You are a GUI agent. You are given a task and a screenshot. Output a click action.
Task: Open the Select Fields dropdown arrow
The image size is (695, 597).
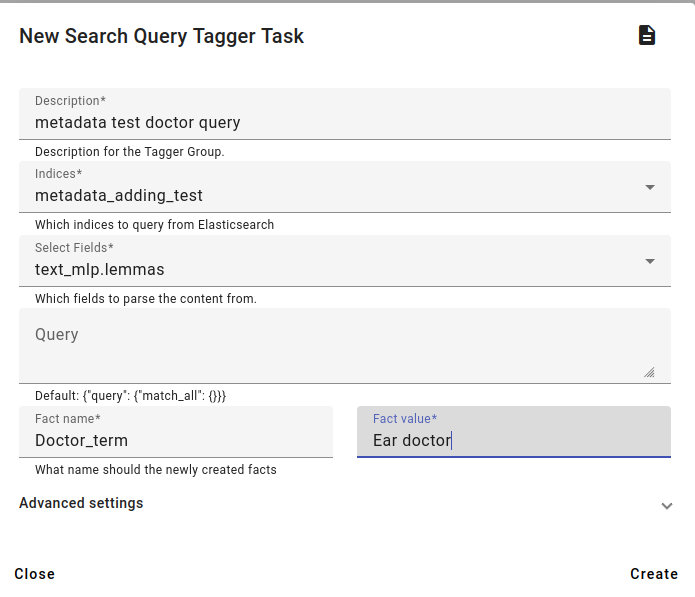tap(650, 261)
